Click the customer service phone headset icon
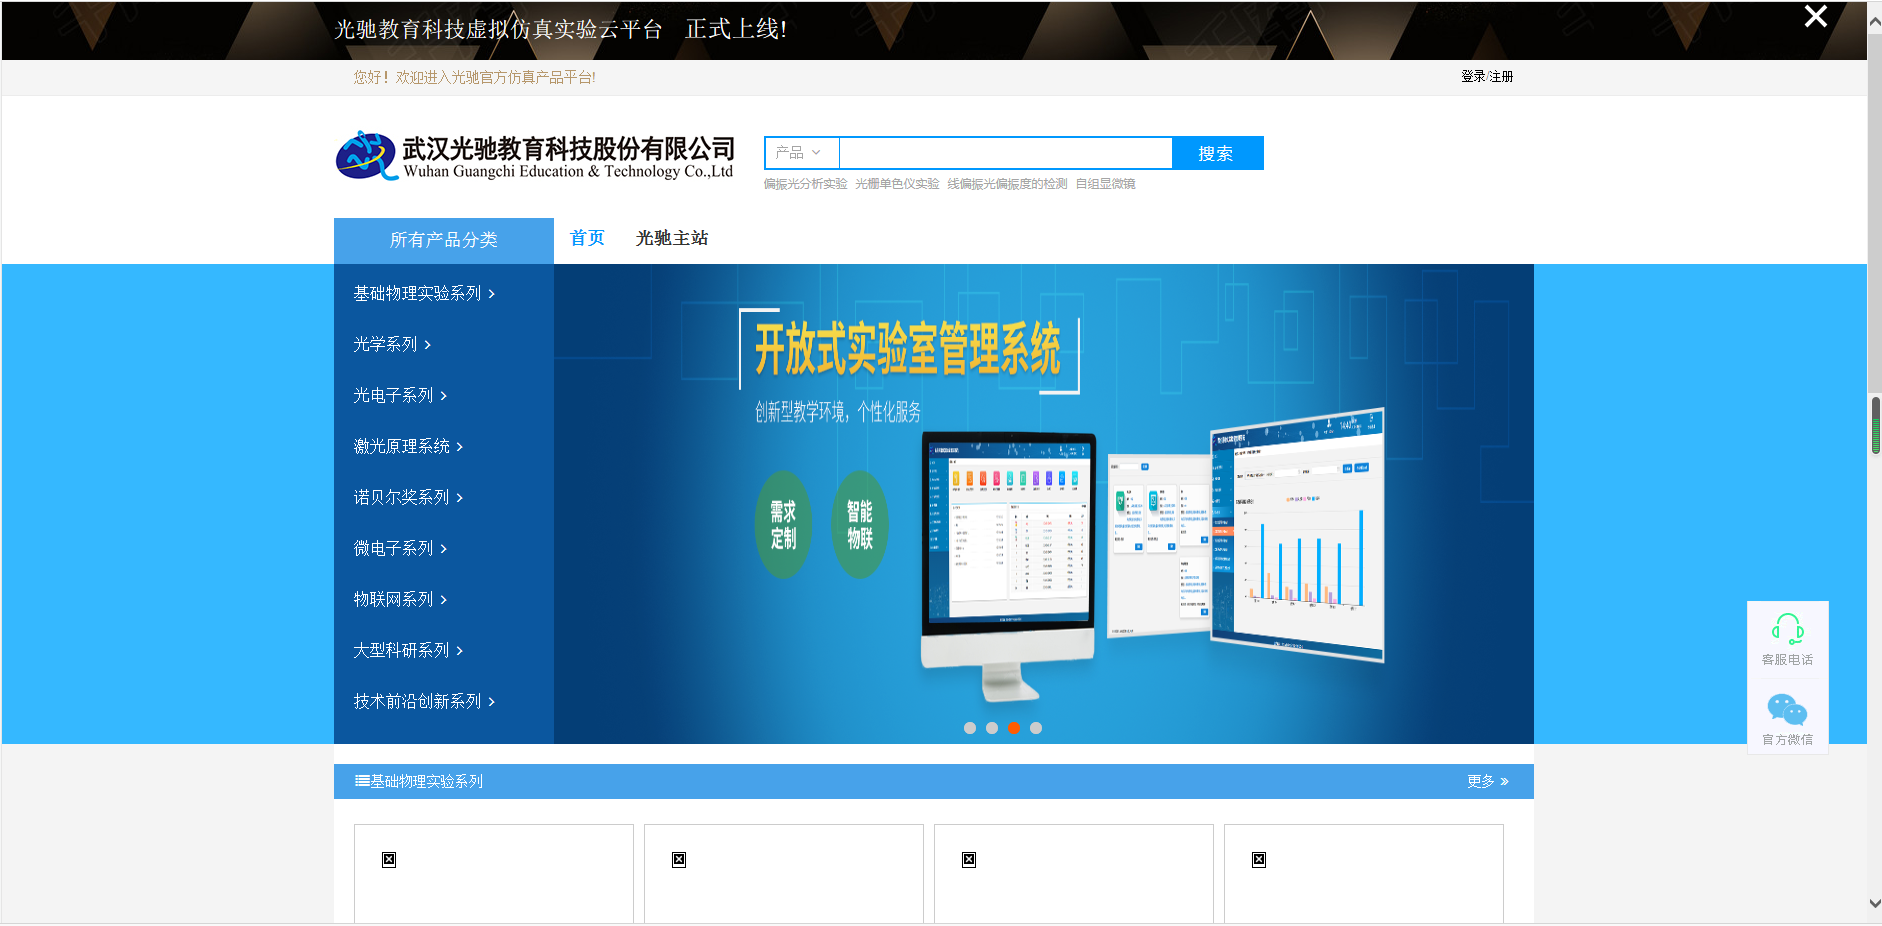1882x926 pixels. (x=1787, y=629)
